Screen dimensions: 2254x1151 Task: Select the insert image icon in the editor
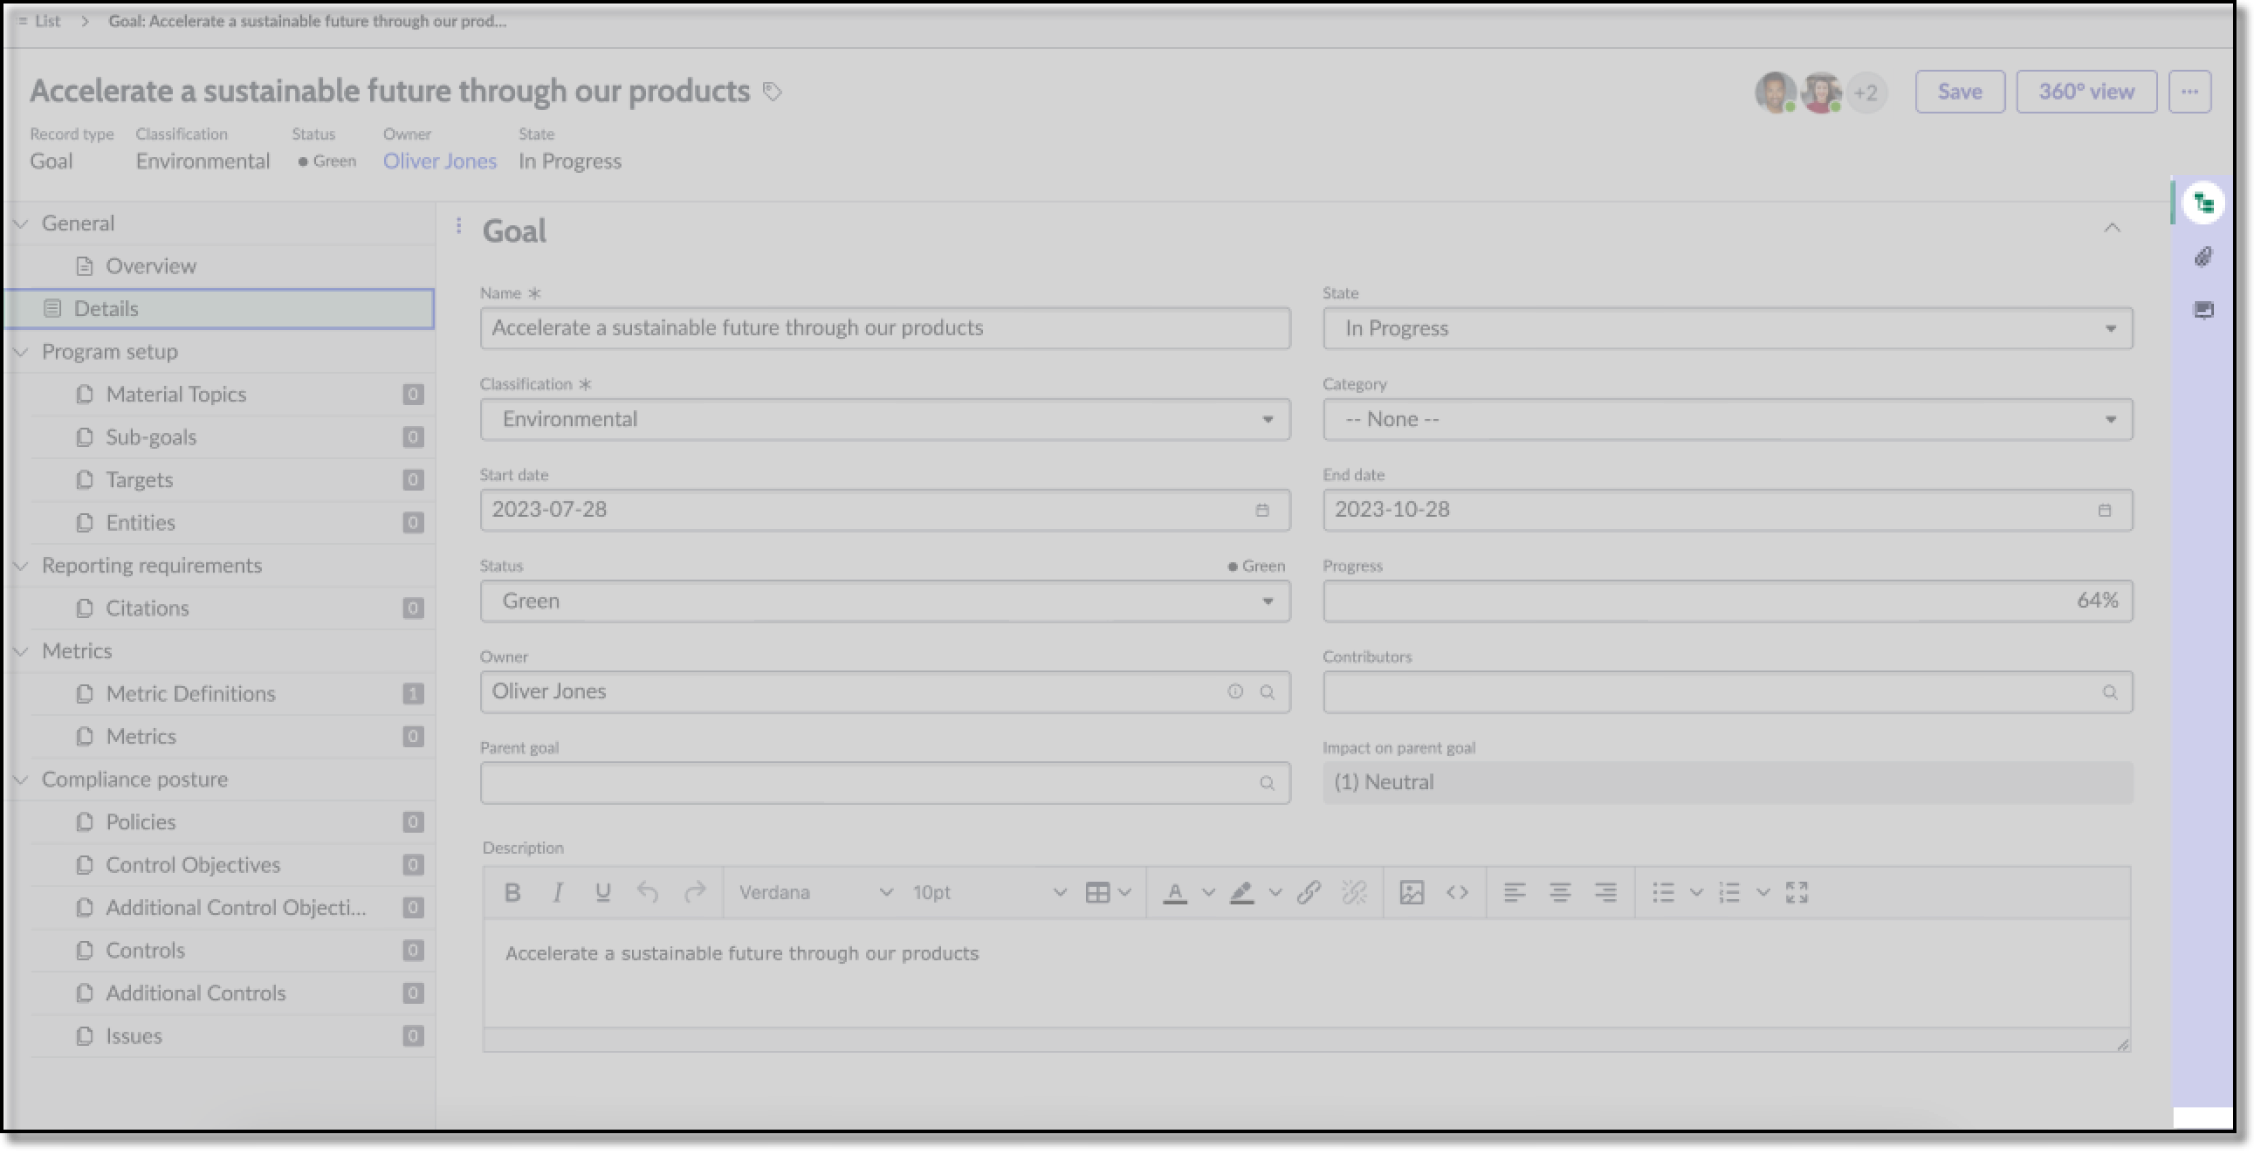pyautogui.click(x=1410, y=892)
